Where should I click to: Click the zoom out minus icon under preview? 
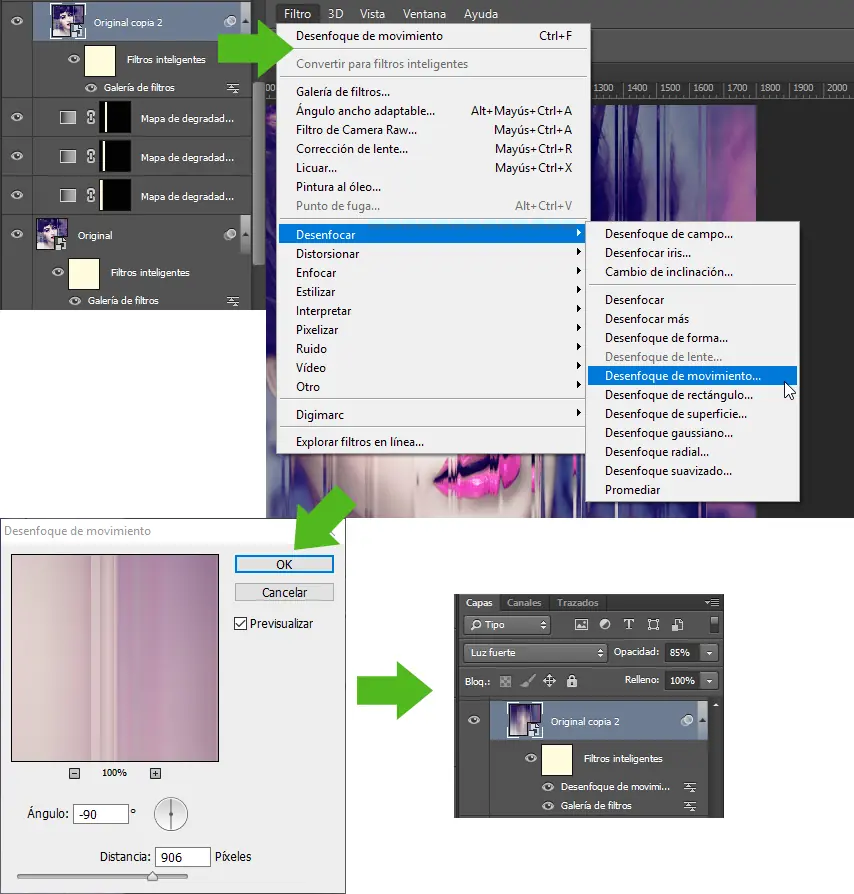click(73, 772)
